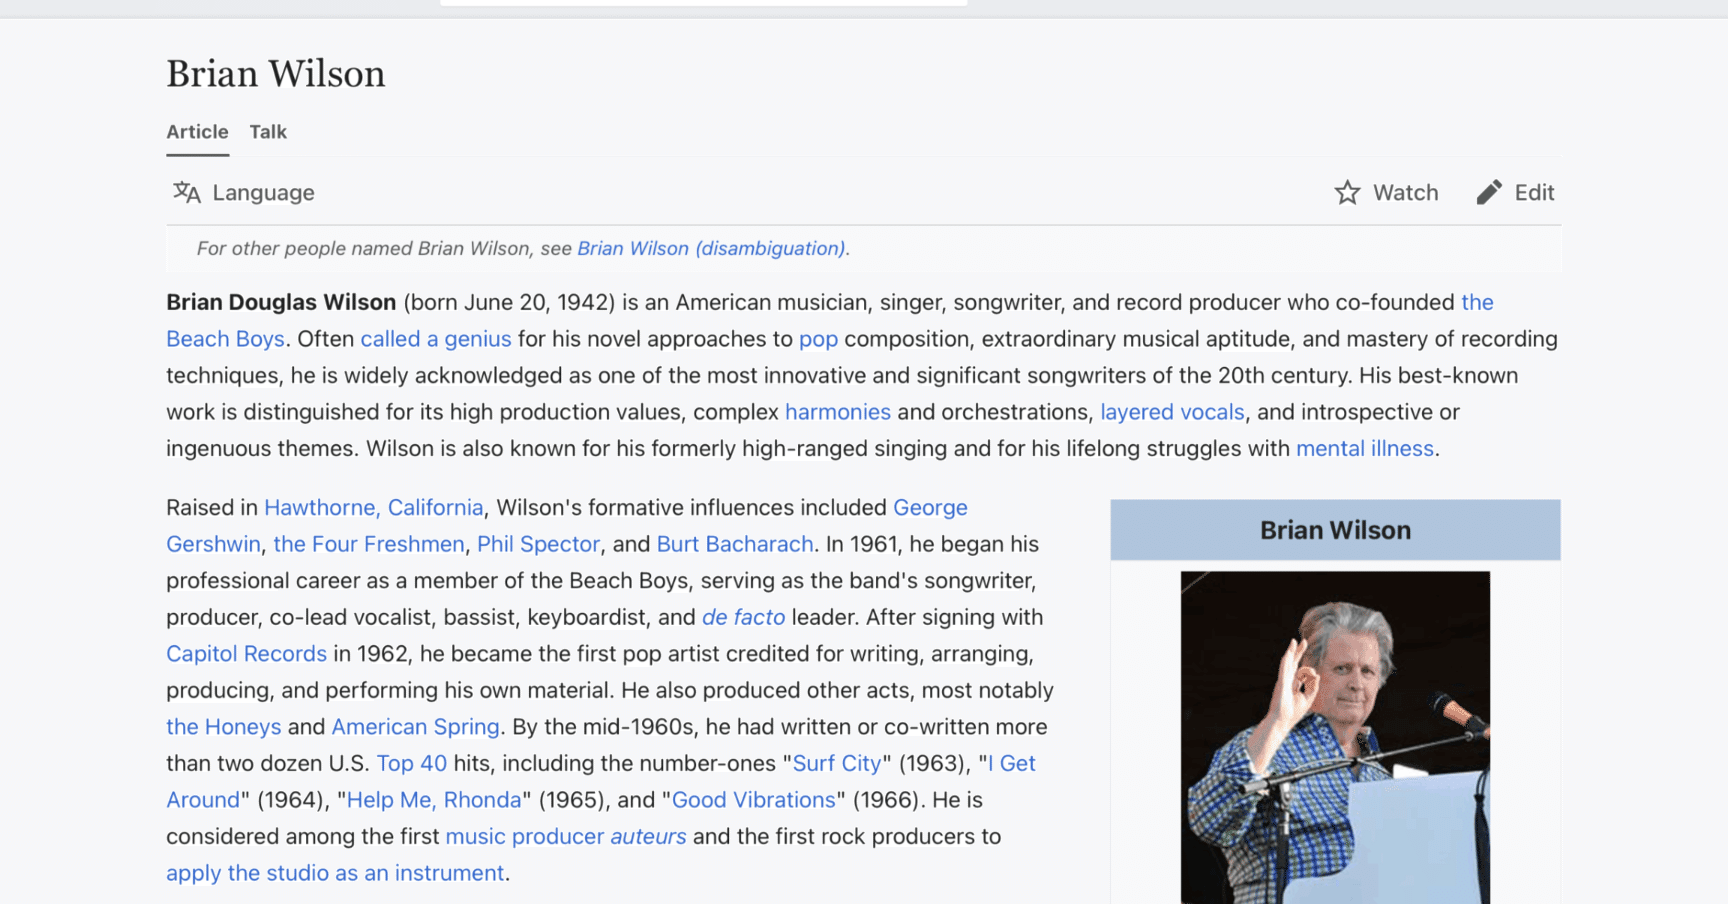
Task: Follow the 'called a genius' link
Action: point(435,339)
